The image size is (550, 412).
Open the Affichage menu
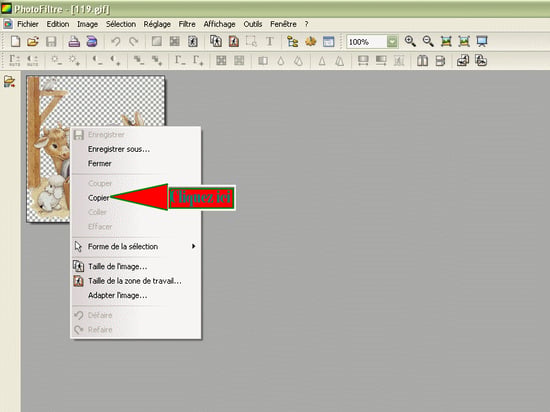(x=219, y=24)
